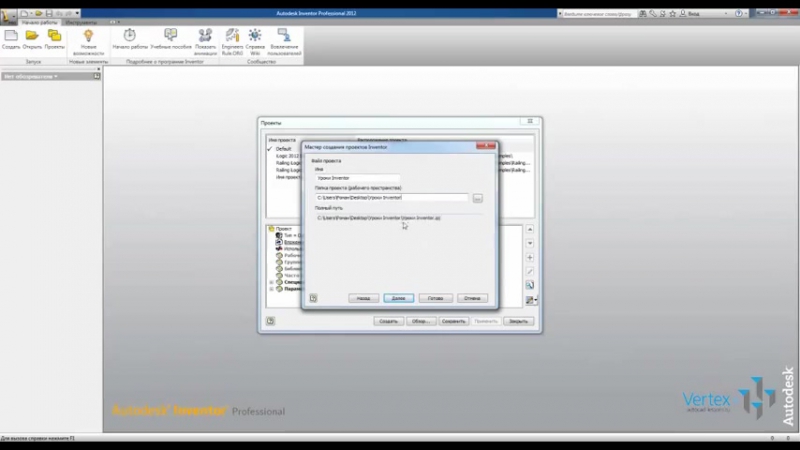800x450 pixels.
Task: Switch to the Инструменты ribbon tab
Action: click(81, 22)
